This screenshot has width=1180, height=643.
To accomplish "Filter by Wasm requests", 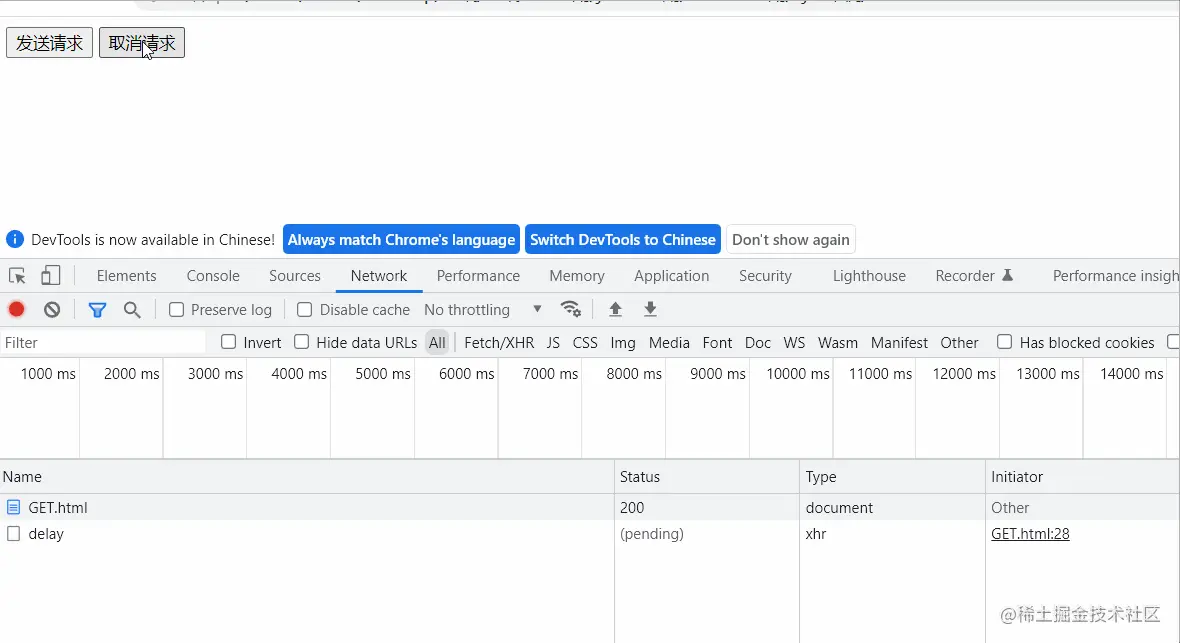I will pos(838,343).
